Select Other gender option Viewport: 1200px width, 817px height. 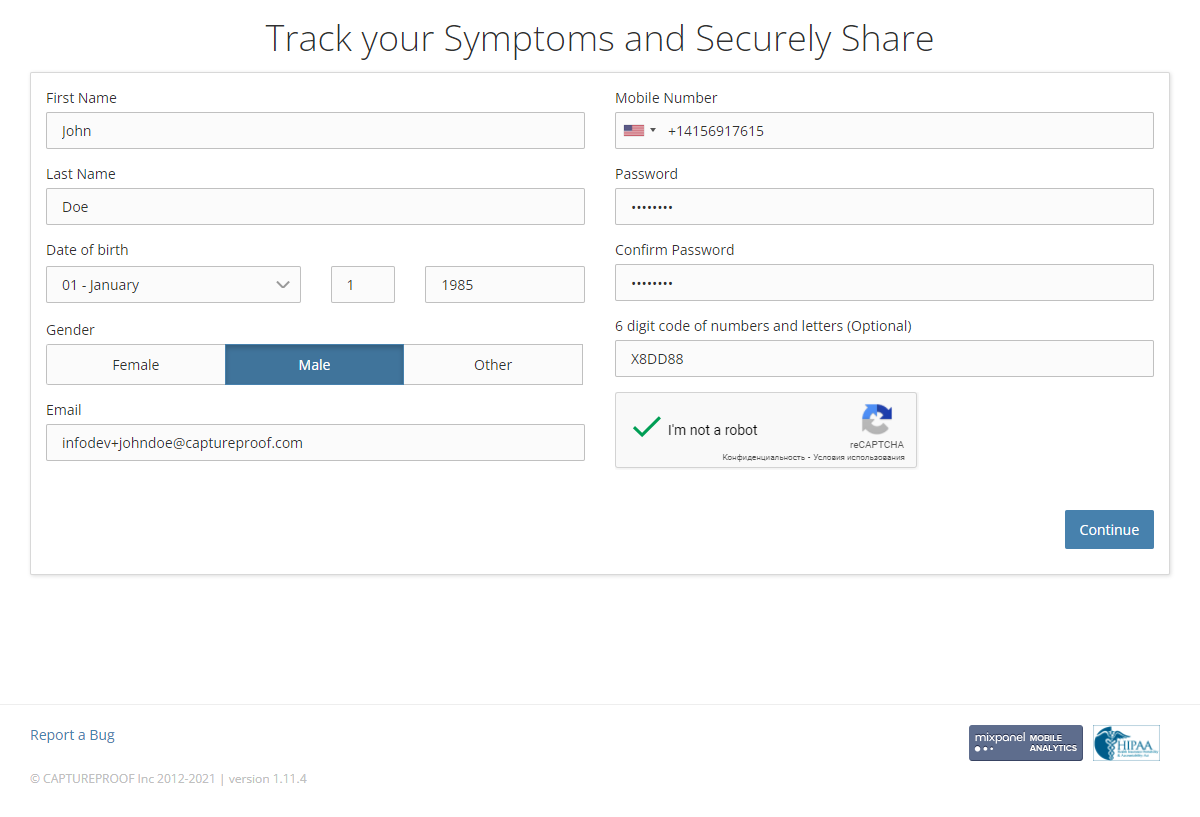[x=493, y=365]
